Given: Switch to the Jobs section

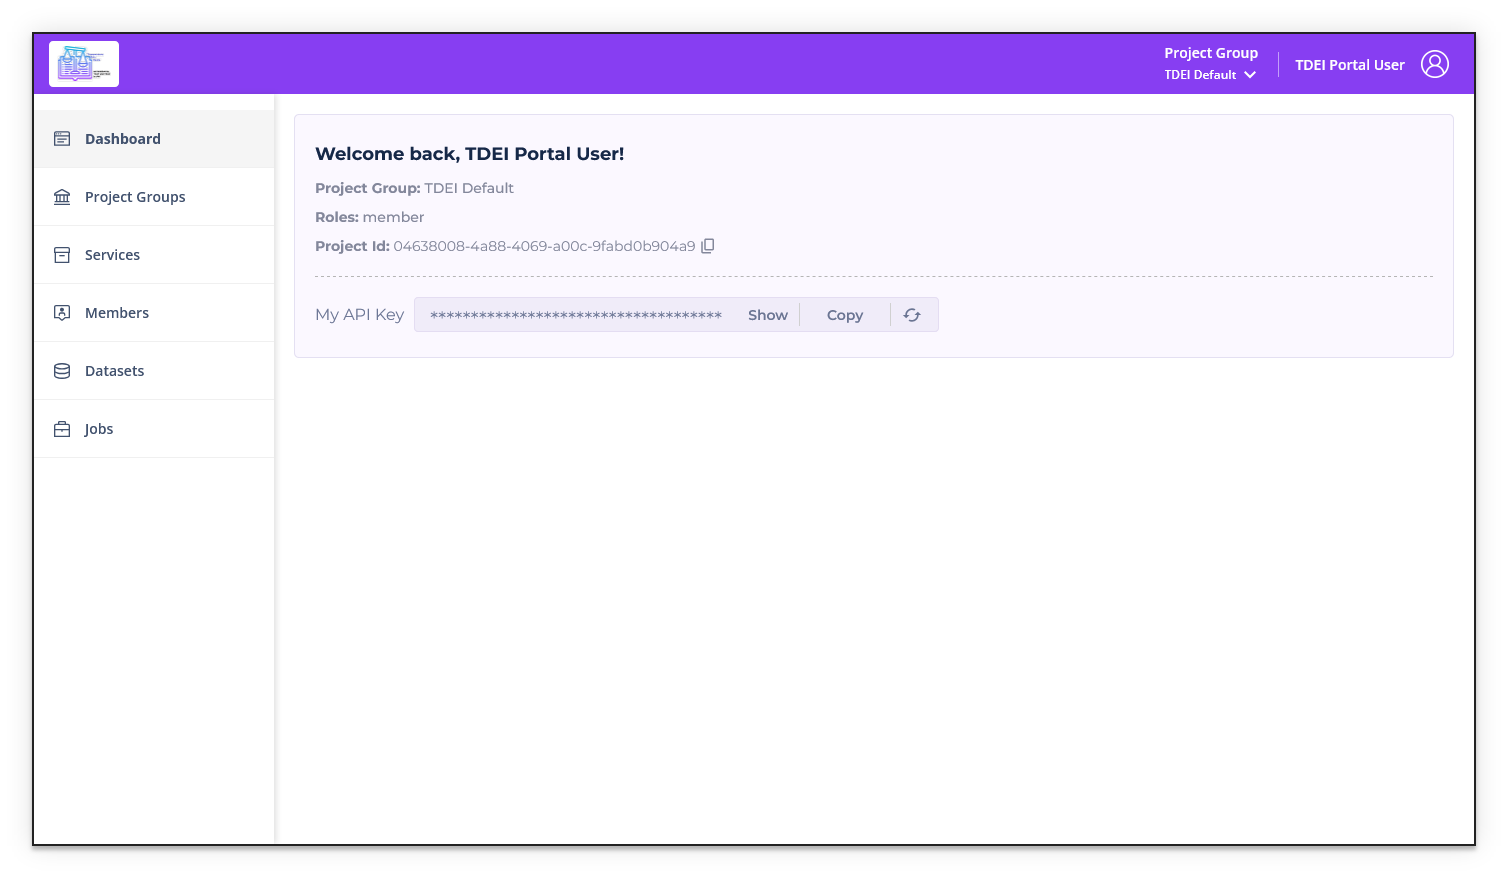Looking at the screenshot, I should [x=99, y=428].
